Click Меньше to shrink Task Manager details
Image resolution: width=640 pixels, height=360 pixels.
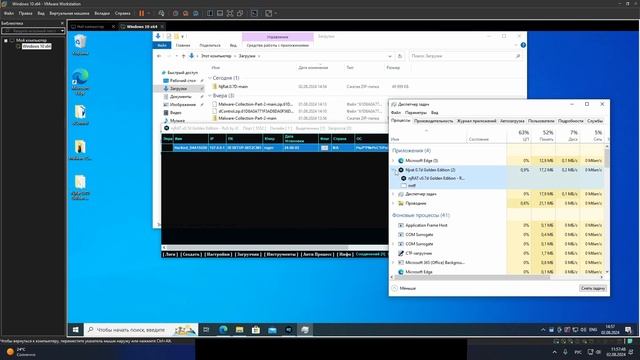coord(404,288)
